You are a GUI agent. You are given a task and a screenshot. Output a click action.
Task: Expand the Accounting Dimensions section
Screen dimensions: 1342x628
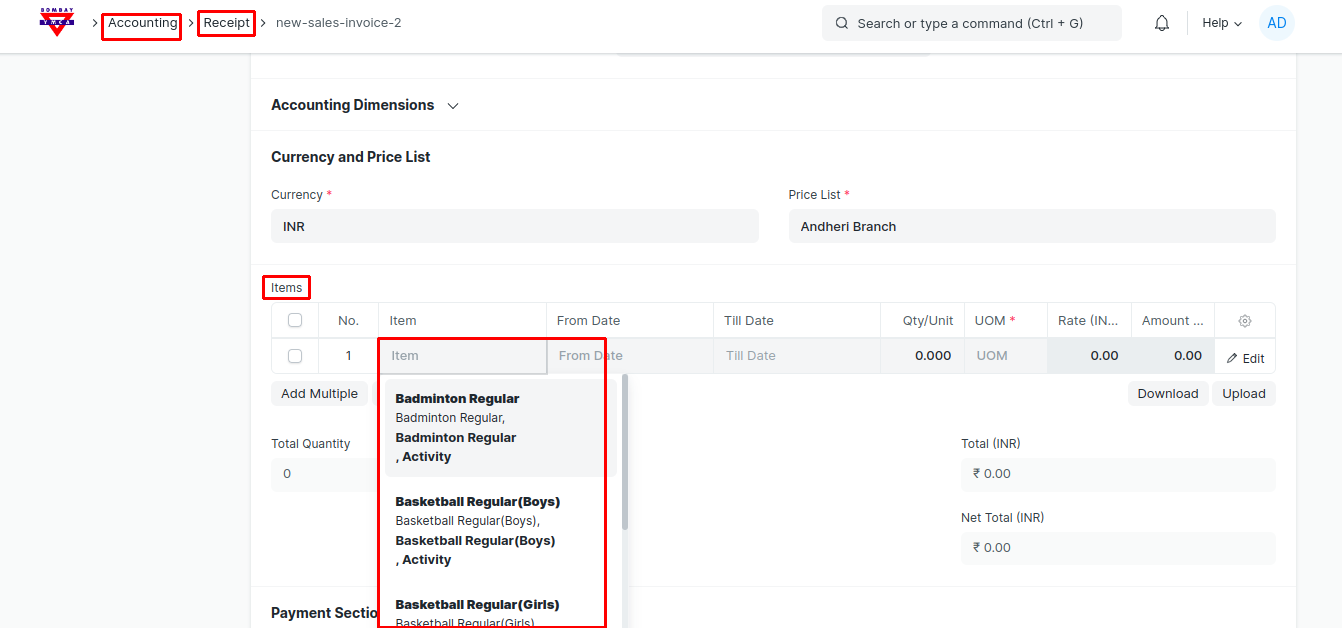coord(453,105)
